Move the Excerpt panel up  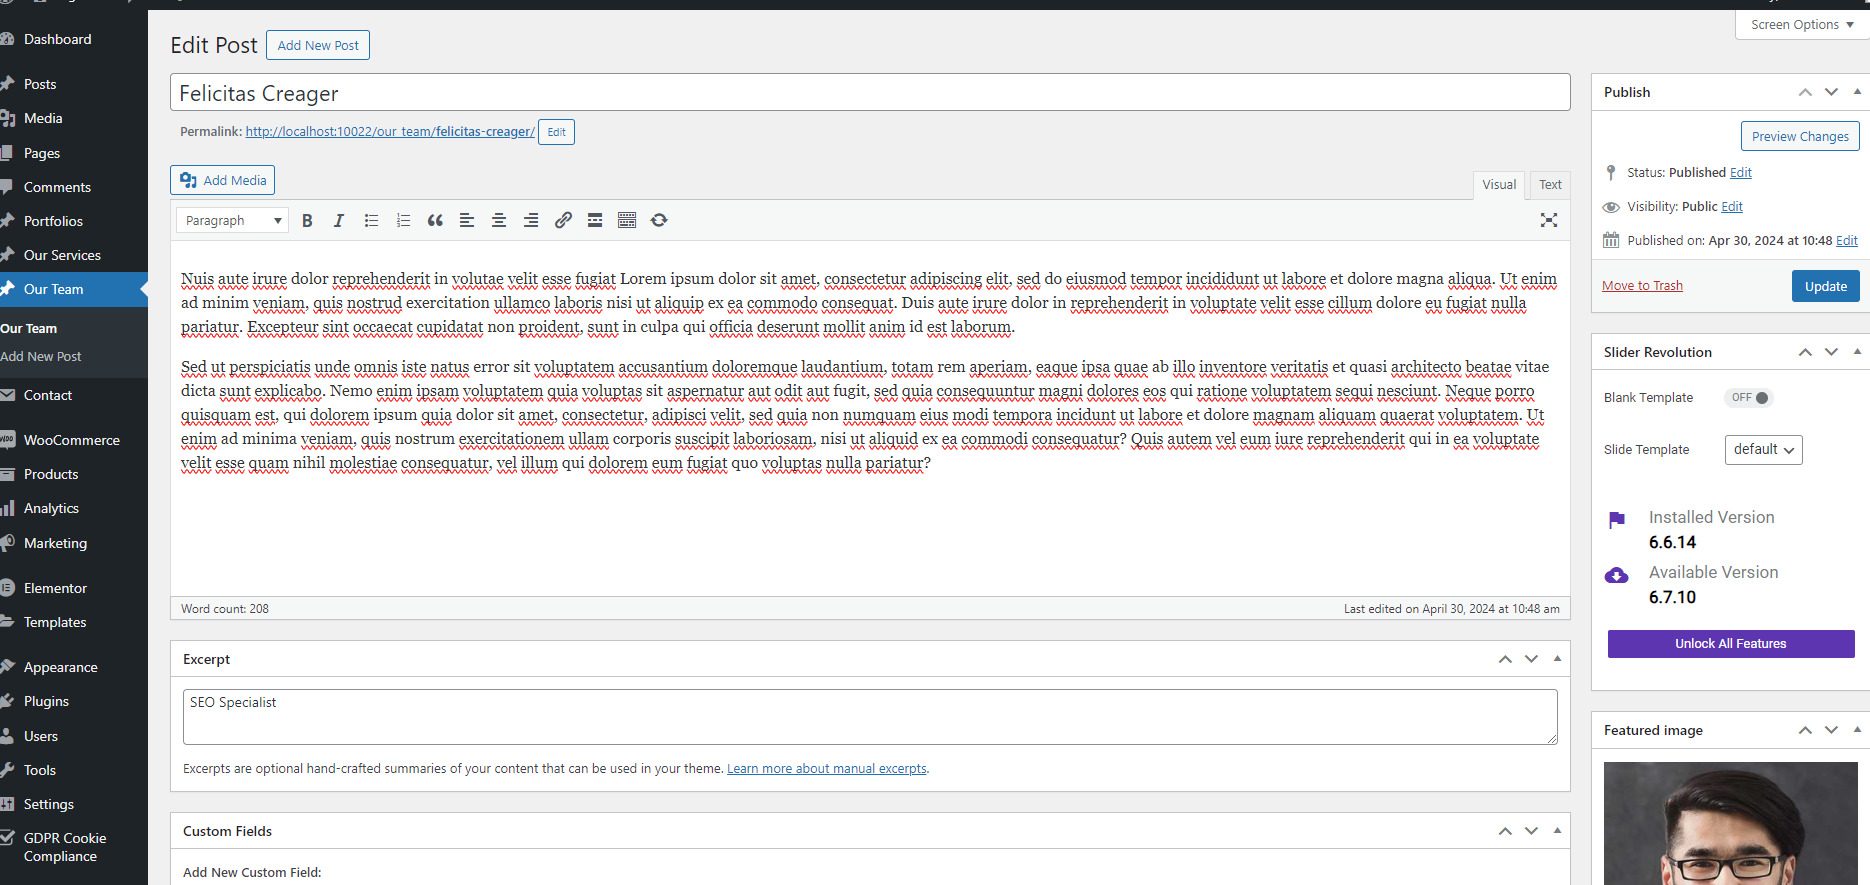coord(1505,659)
